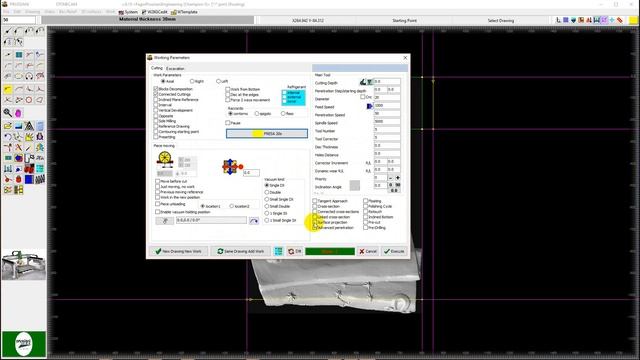Select the Right radio option

pyautogui.click(x=192, y=81)
